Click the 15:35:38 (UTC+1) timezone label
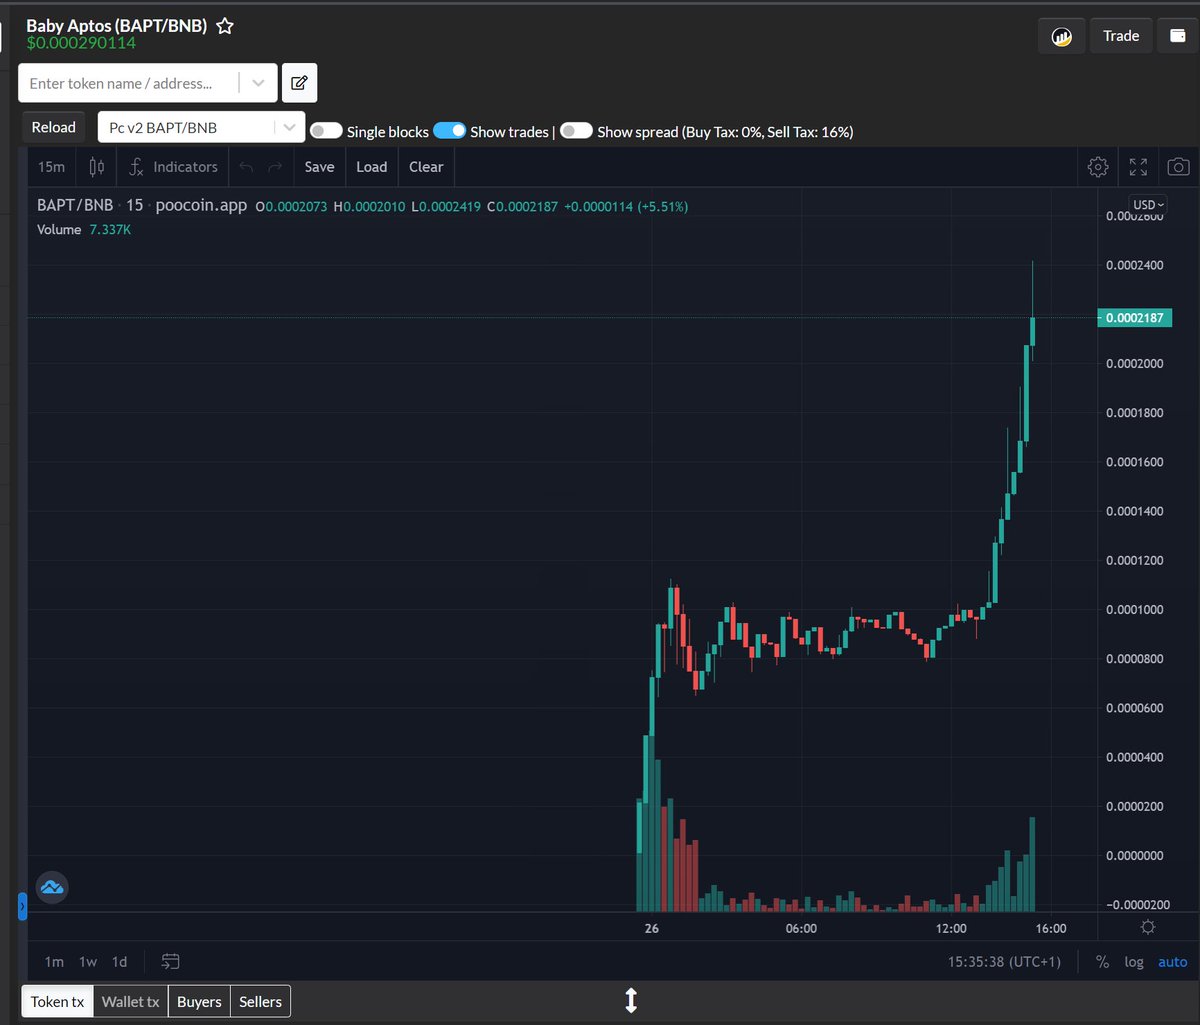Viewport: 1200px width, 1025px height. coord(1005,962)
